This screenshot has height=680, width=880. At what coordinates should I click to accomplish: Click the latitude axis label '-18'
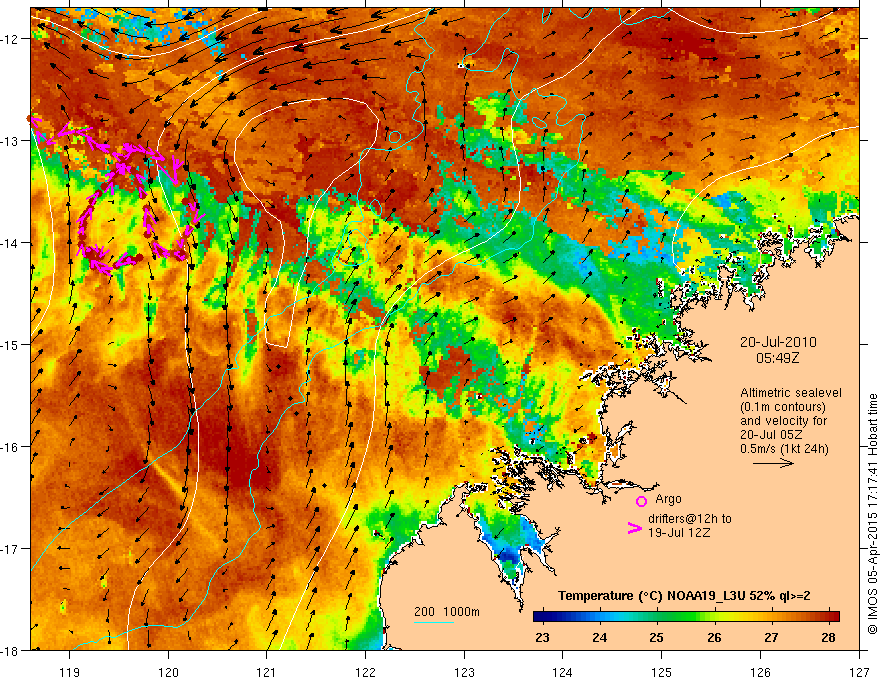click(x=11, y=650)
